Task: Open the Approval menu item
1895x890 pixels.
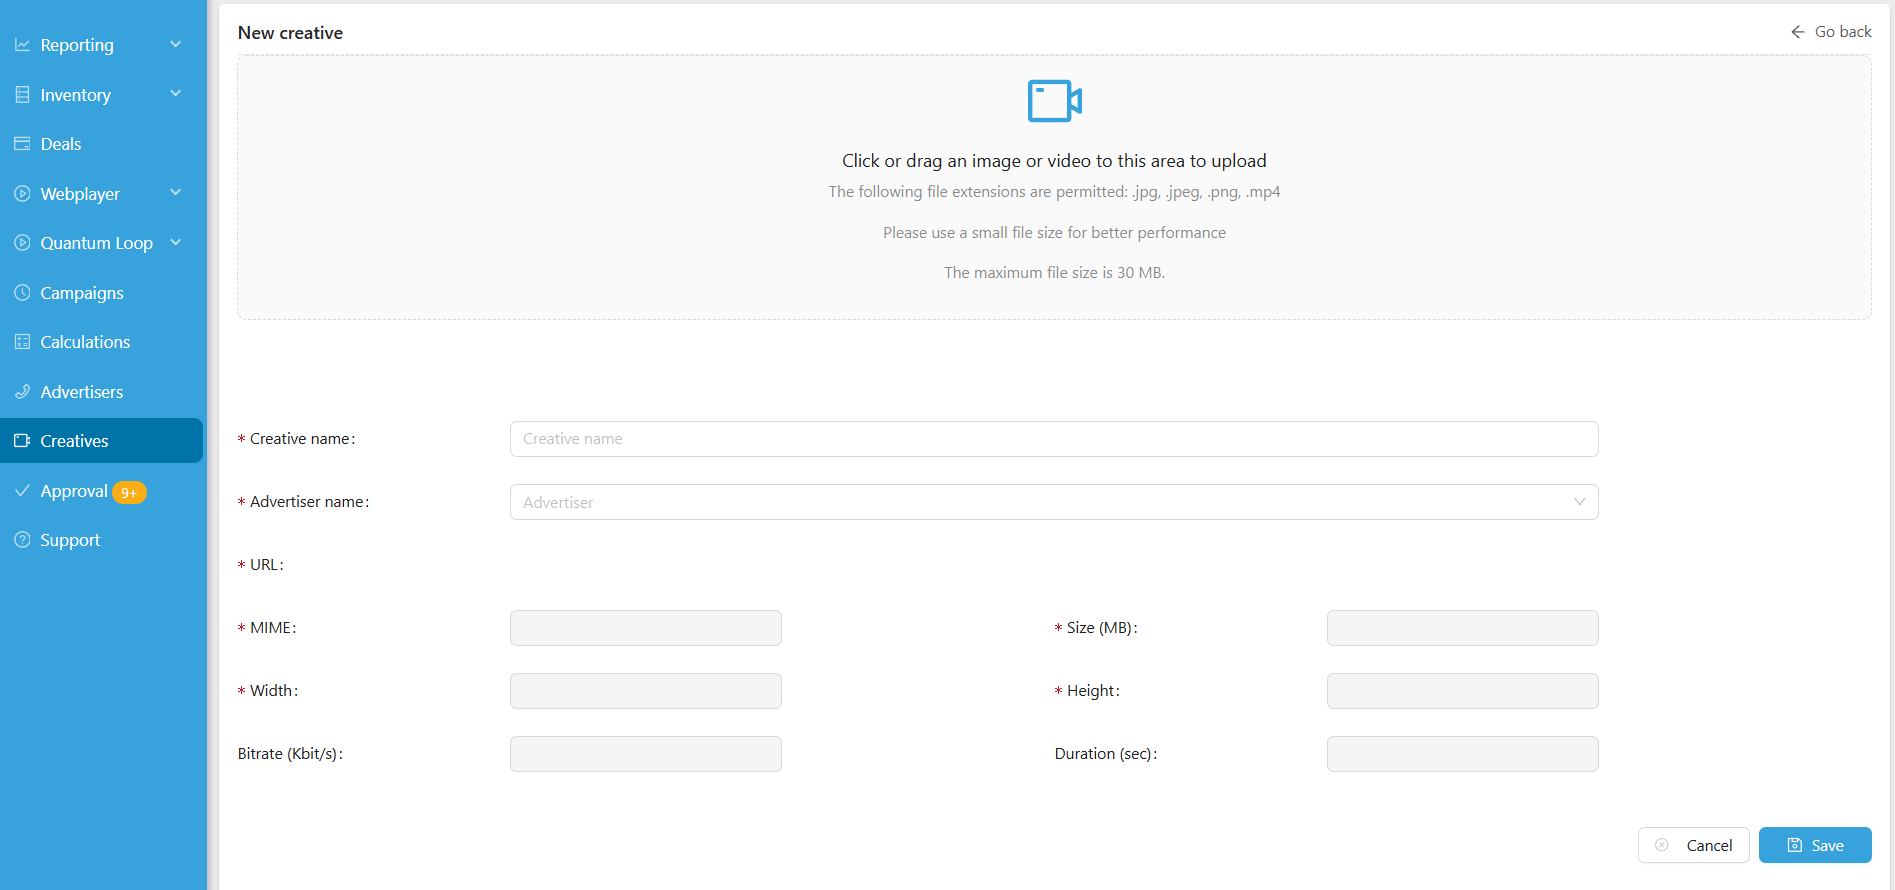Action: pyautogui.click(x=74, y=491)
